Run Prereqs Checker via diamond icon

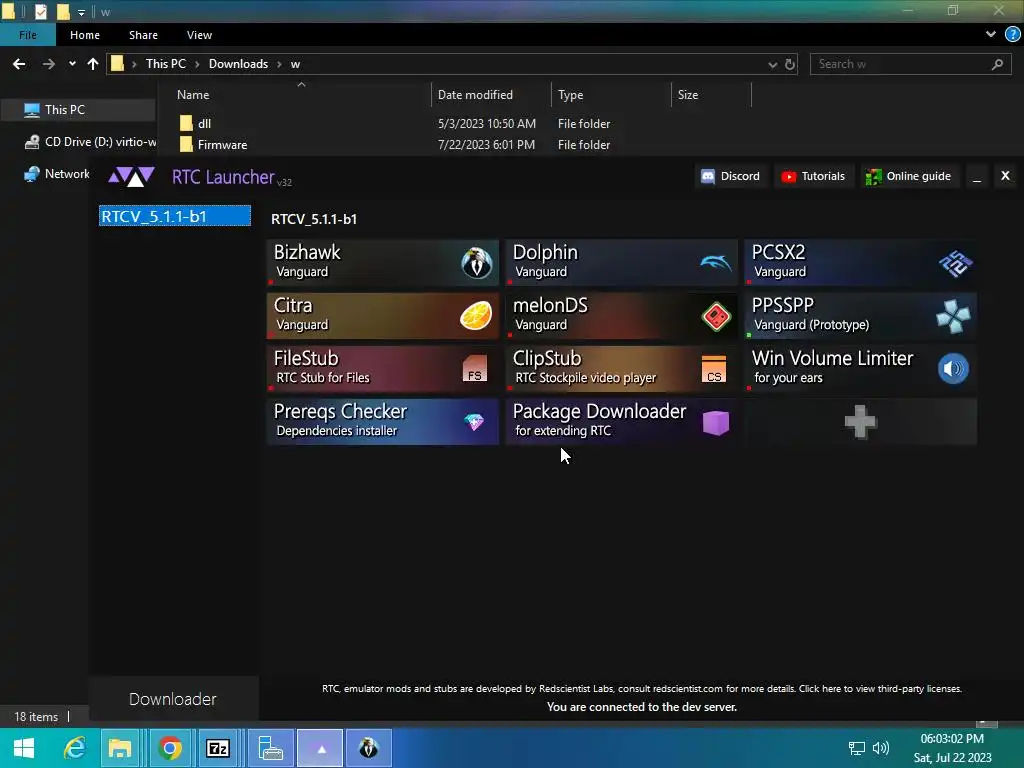pos(474,422)
